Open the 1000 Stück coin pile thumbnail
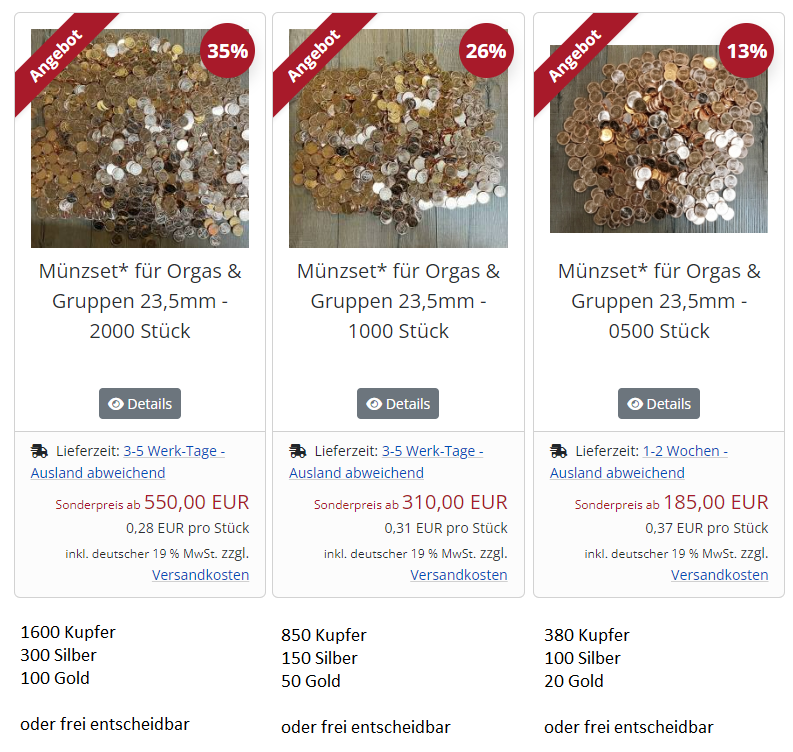Image resolution: width=793 pixels, height=752 pixels. 398,139
